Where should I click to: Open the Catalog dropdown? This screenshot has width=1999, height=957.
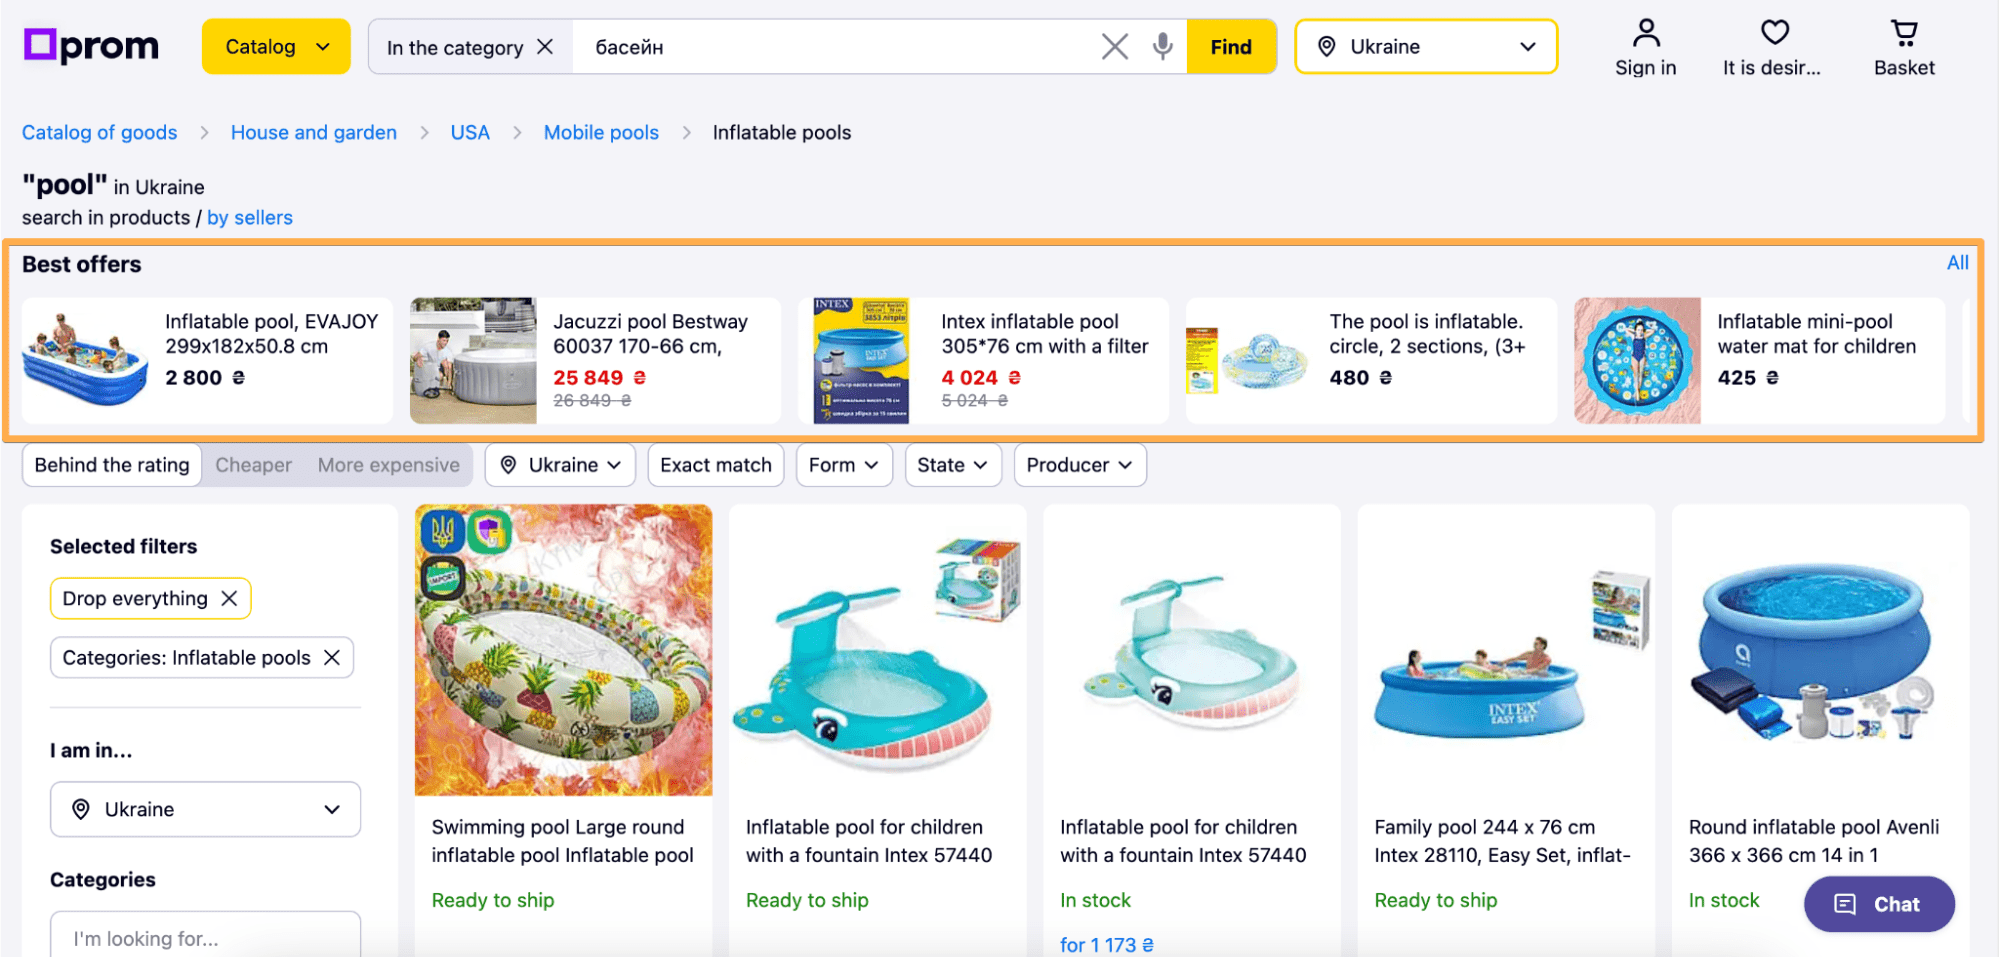tap(276, 46)
